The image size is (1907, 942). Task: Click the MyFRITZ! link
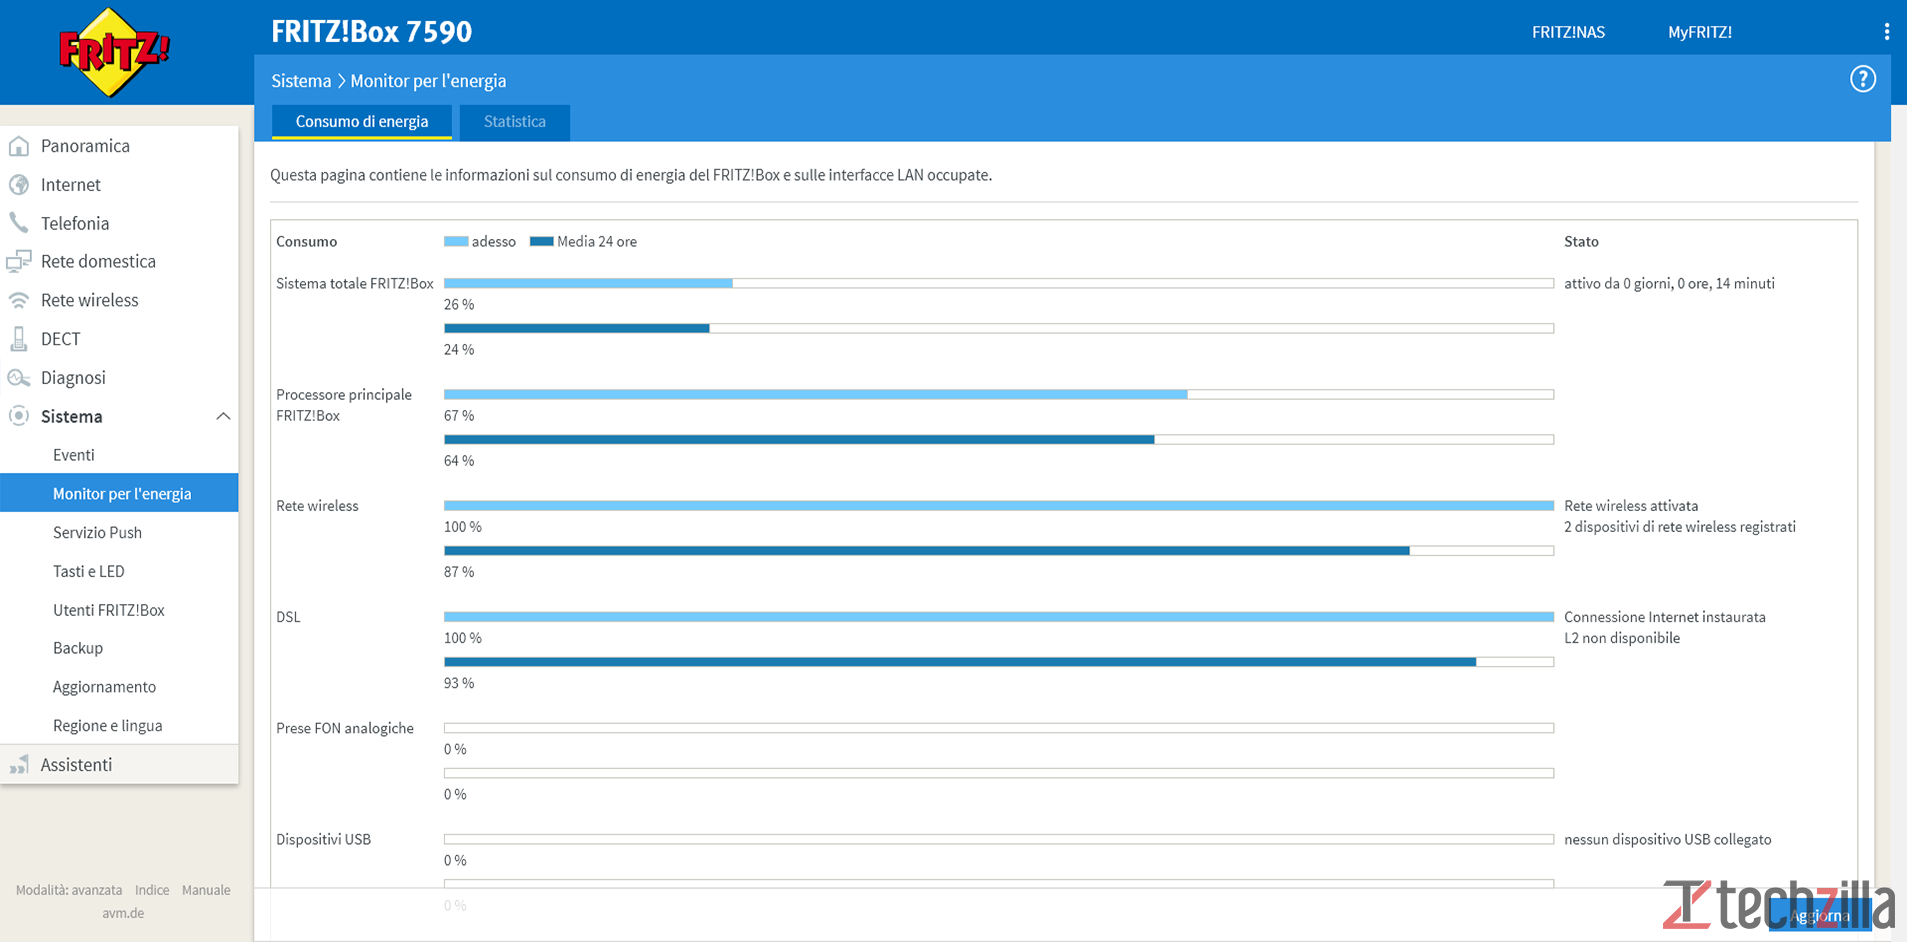click(1699, 32)
